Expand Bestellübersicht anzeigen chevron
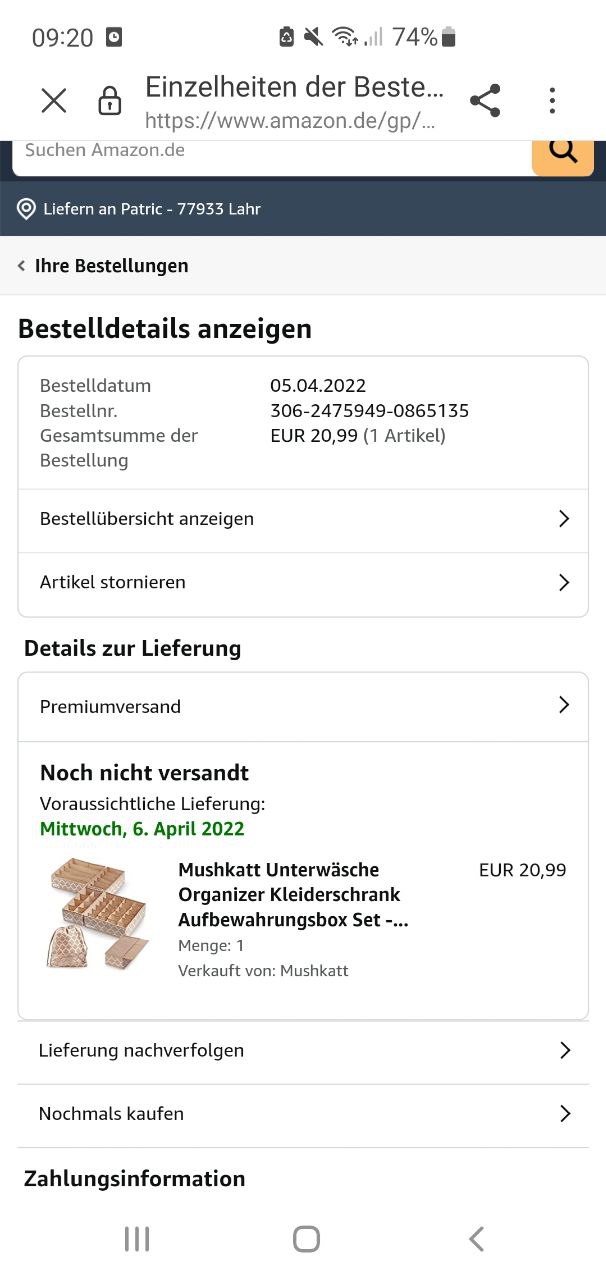The height and width of the screenshot is (1280, 606). [563, 519]
